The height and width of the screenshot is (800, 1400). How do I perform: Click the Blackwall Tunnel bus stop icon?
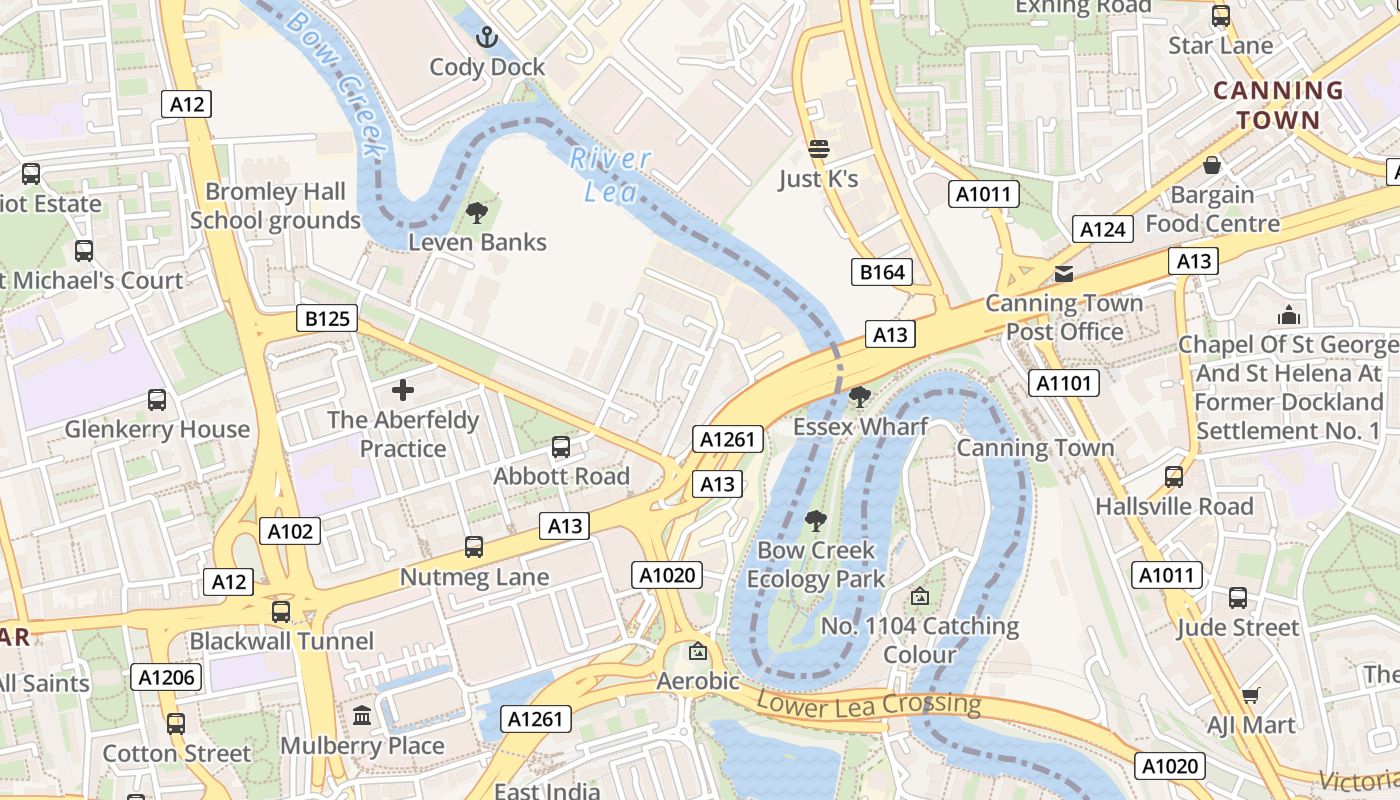pyautogui.click(x=281, y=611)
